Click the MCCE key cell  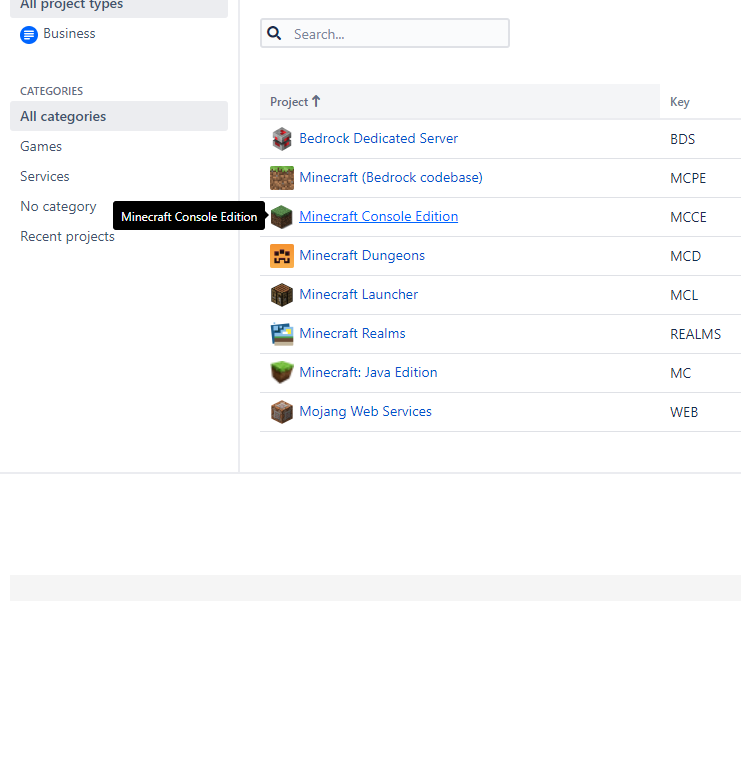[688, 217]
